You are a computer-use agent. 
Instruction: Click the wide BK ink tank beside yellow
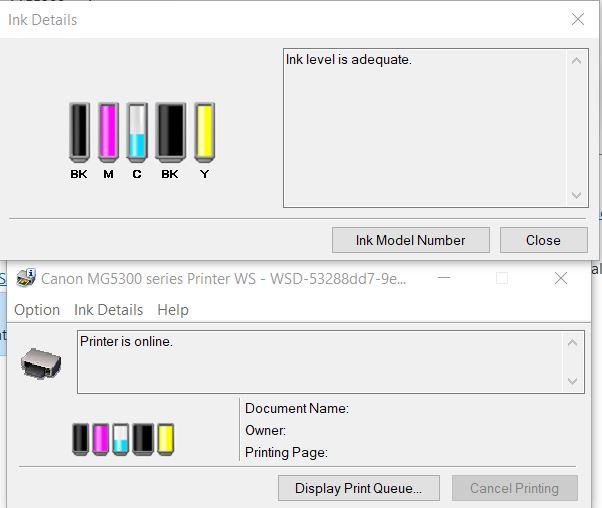(170, 132)
